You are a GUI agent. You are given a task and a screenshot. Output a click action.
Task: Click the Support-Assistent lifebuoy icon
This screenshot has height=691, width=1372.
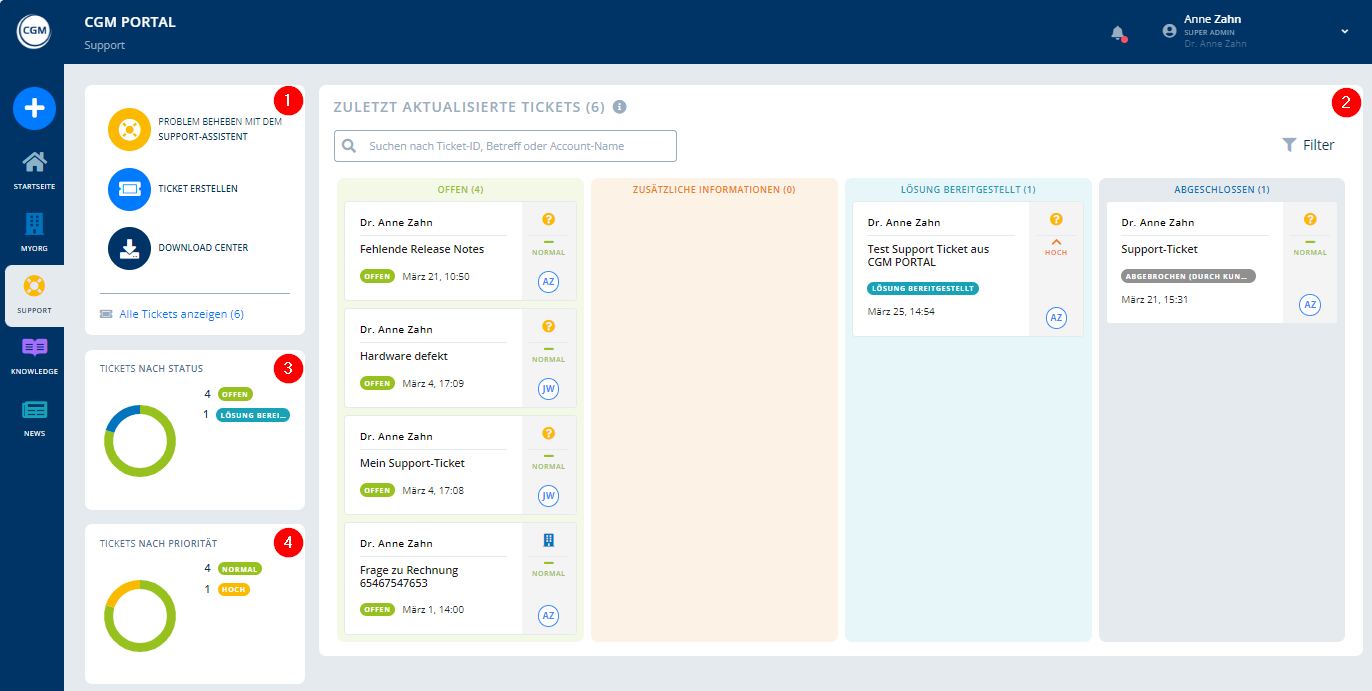[x=129, y=130]
